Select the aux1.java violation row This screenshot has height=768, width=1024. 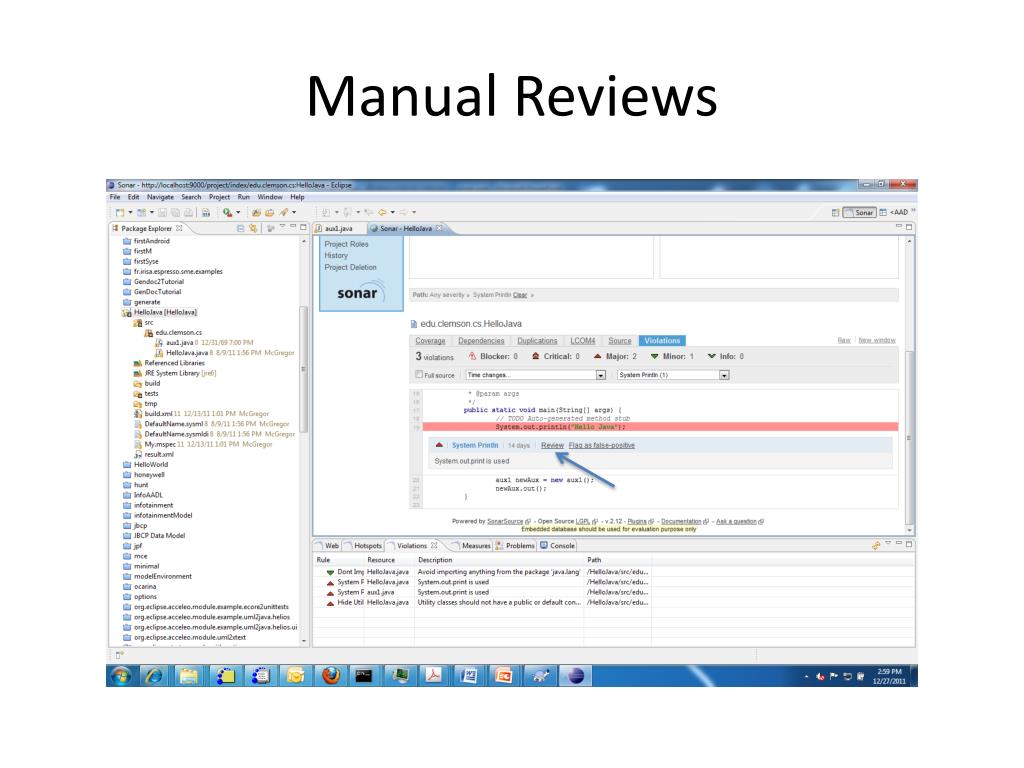(483, 592)
